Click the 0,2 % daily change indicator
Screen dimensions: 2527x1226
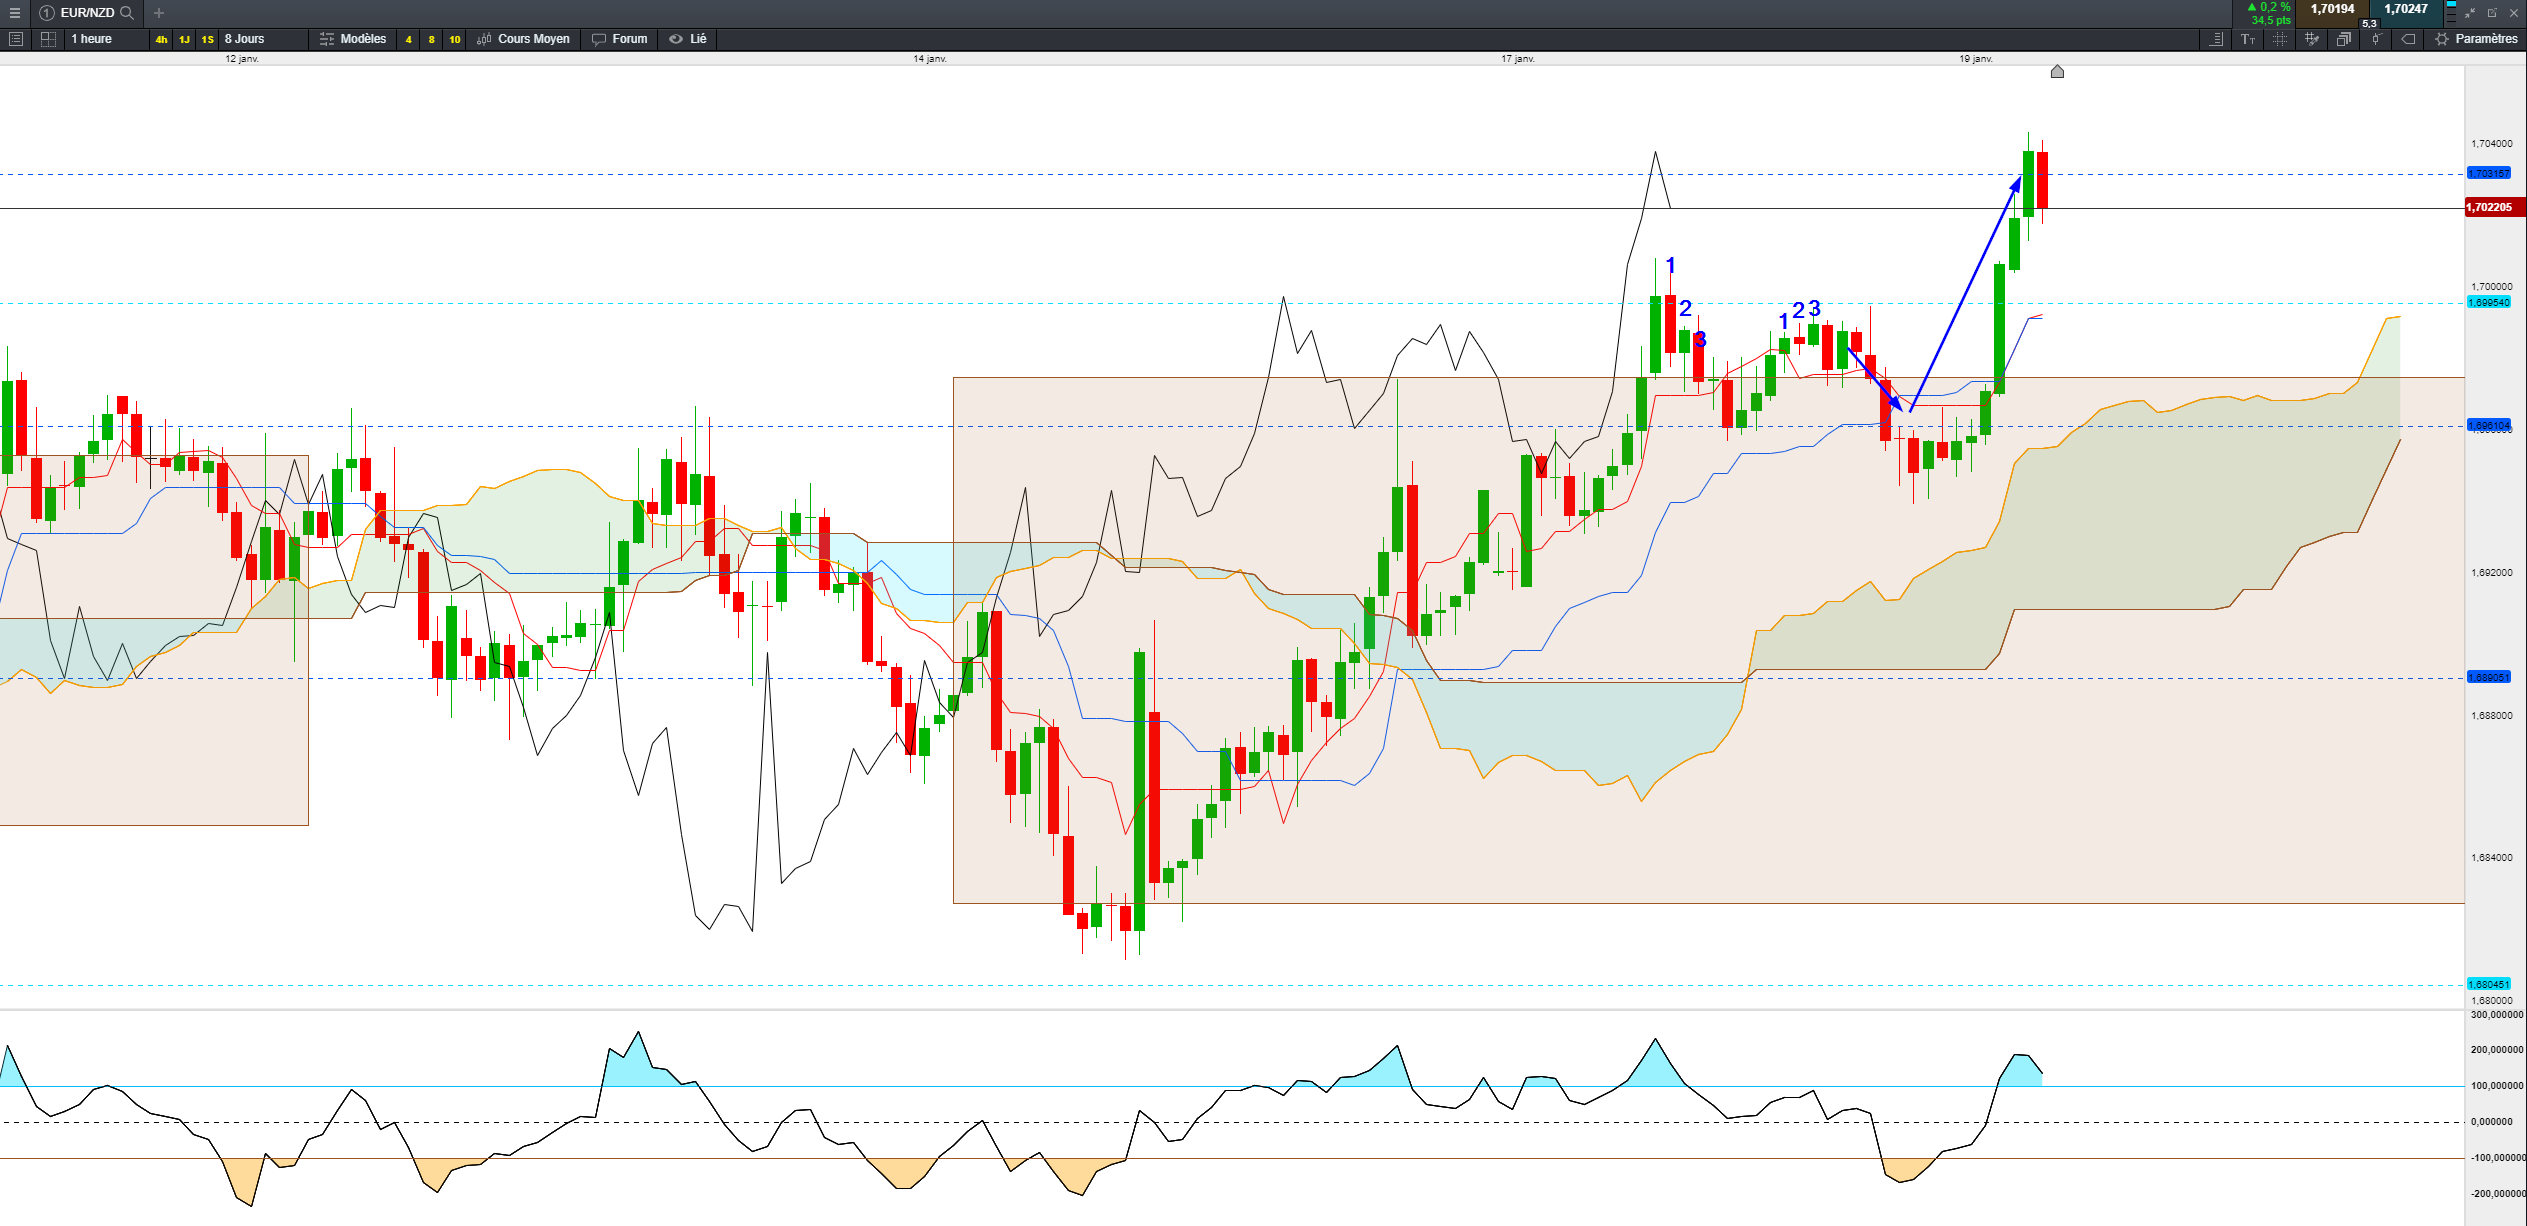coord(2269,7)
